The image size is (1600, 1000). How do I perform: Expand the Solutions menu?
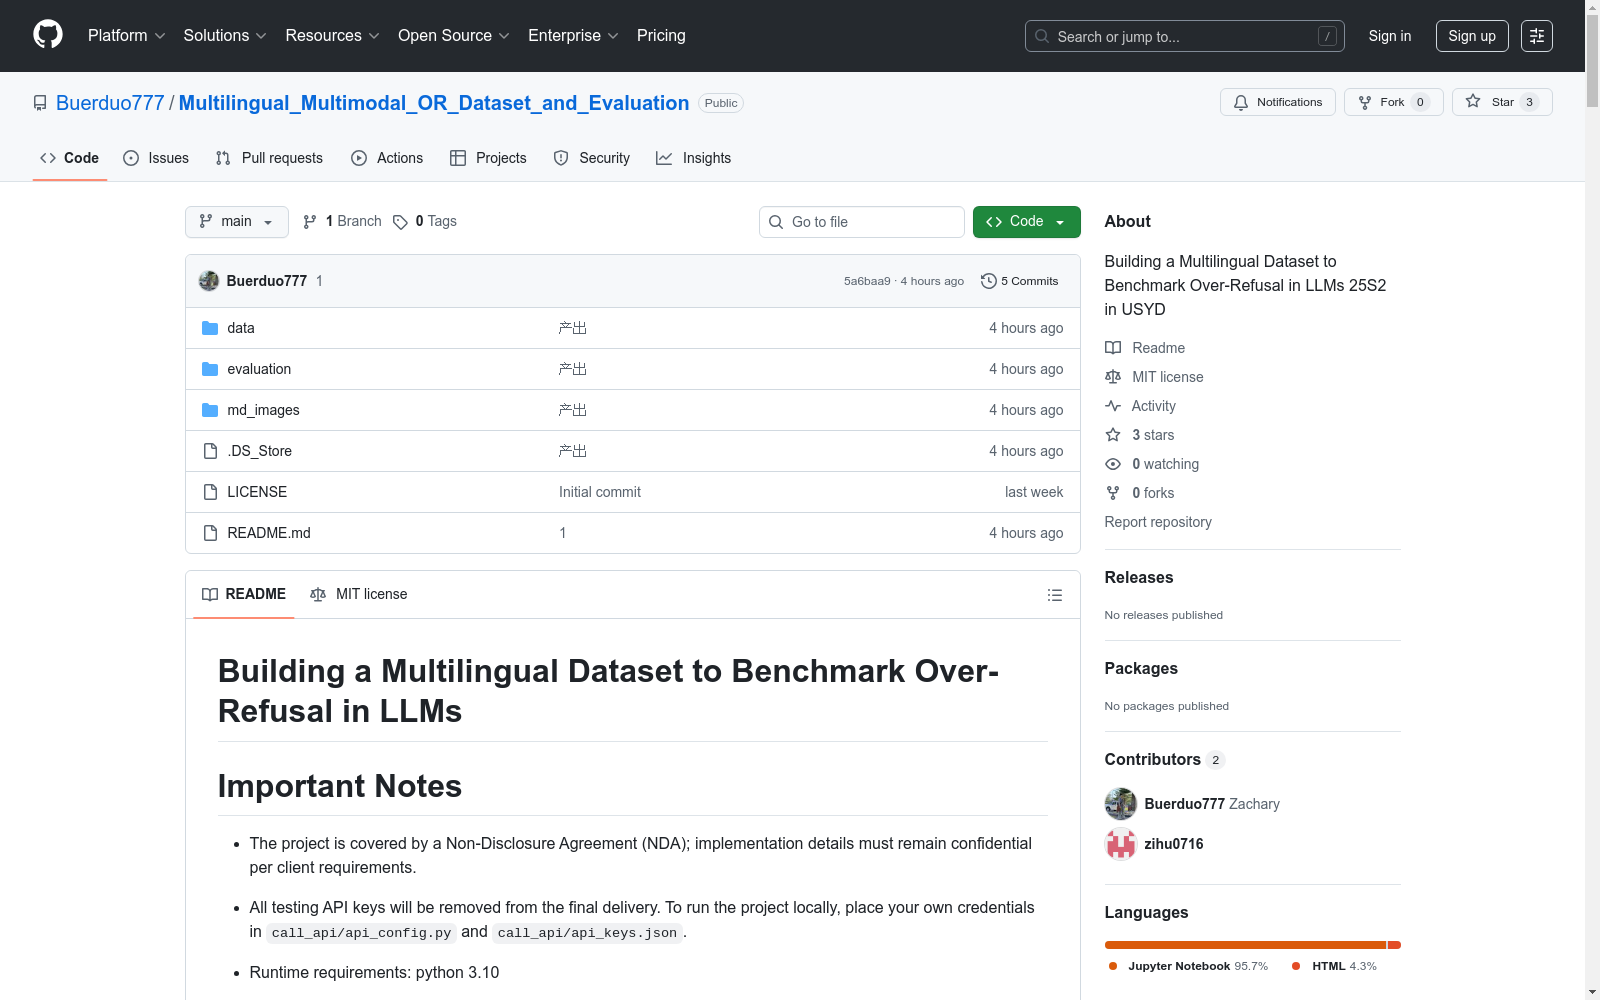tap(225, 36)
